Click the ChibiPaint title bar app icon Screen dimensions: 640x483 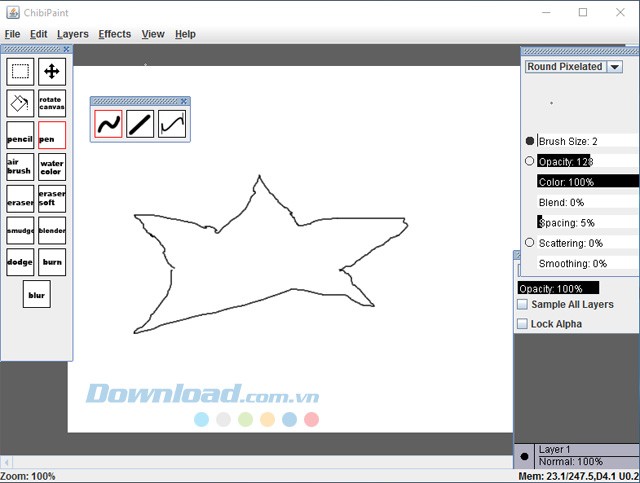click(x=13, y=13)
